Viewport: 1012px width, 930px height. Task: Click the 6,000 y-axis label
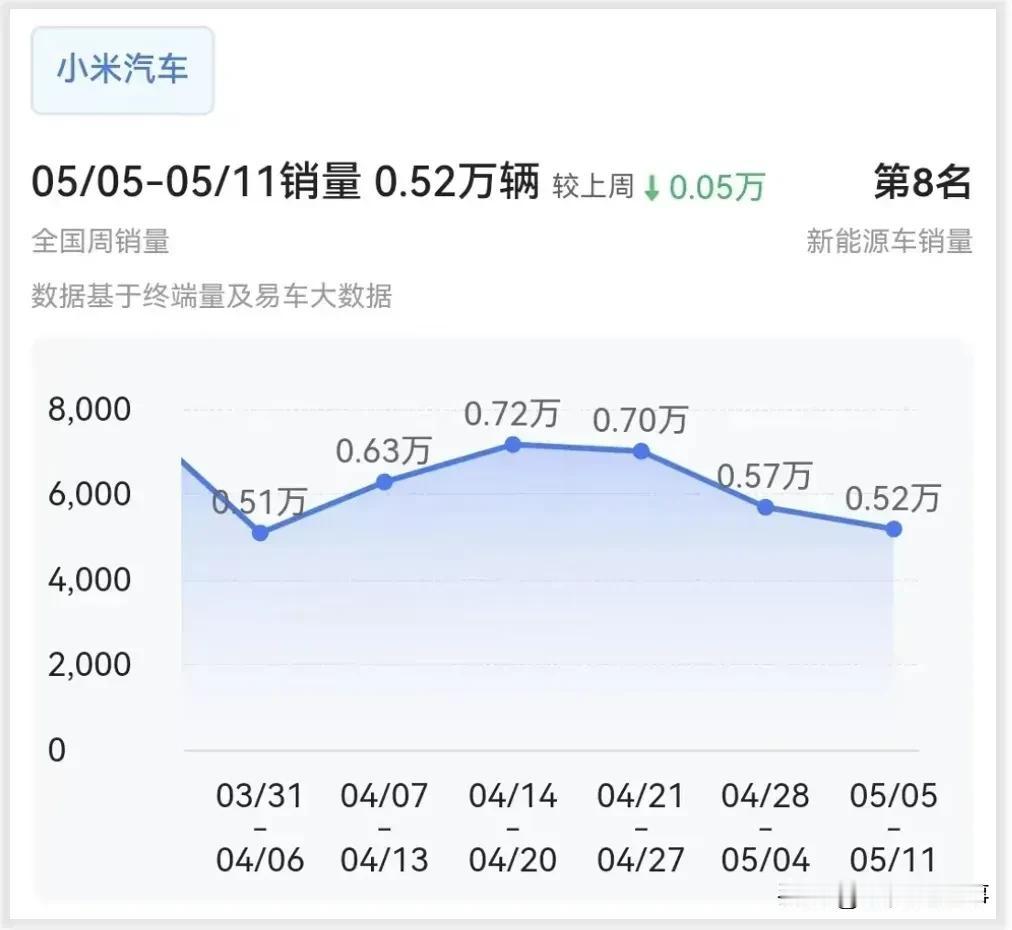click(90, 494)
